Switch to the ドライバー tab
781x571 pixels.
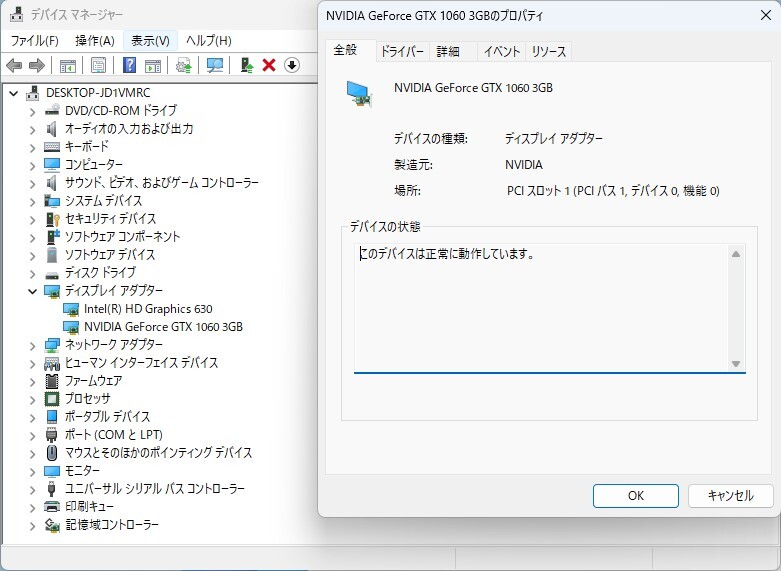[x=402, y=51]
